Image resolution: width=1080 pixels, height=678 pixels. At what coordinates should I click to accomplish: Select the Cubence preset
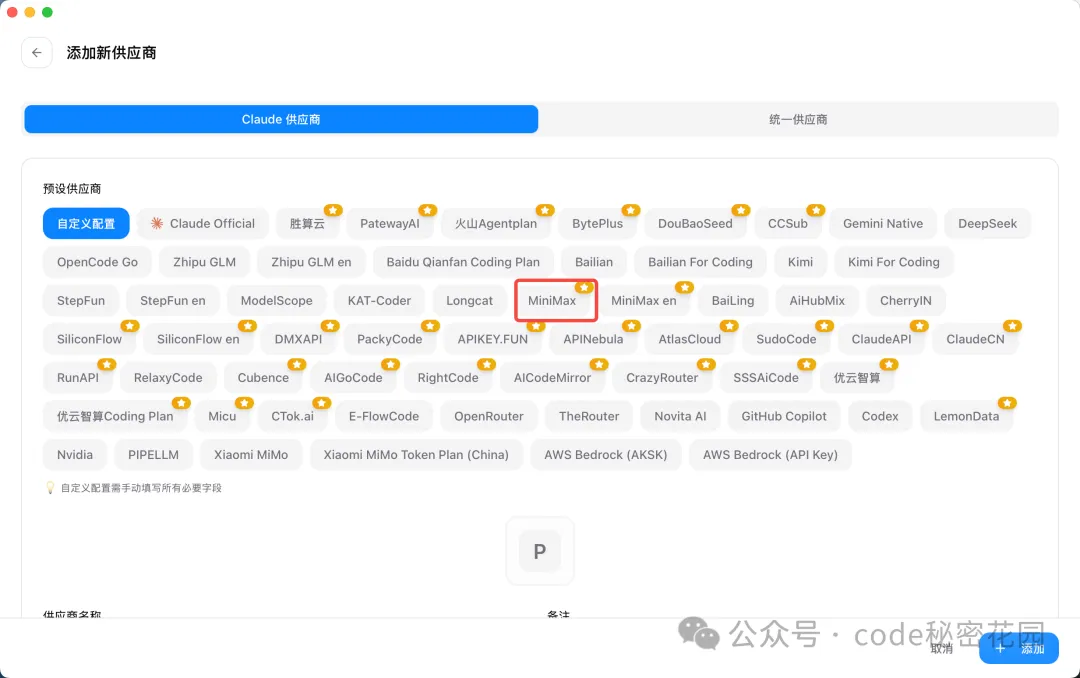tap(263, 378)
